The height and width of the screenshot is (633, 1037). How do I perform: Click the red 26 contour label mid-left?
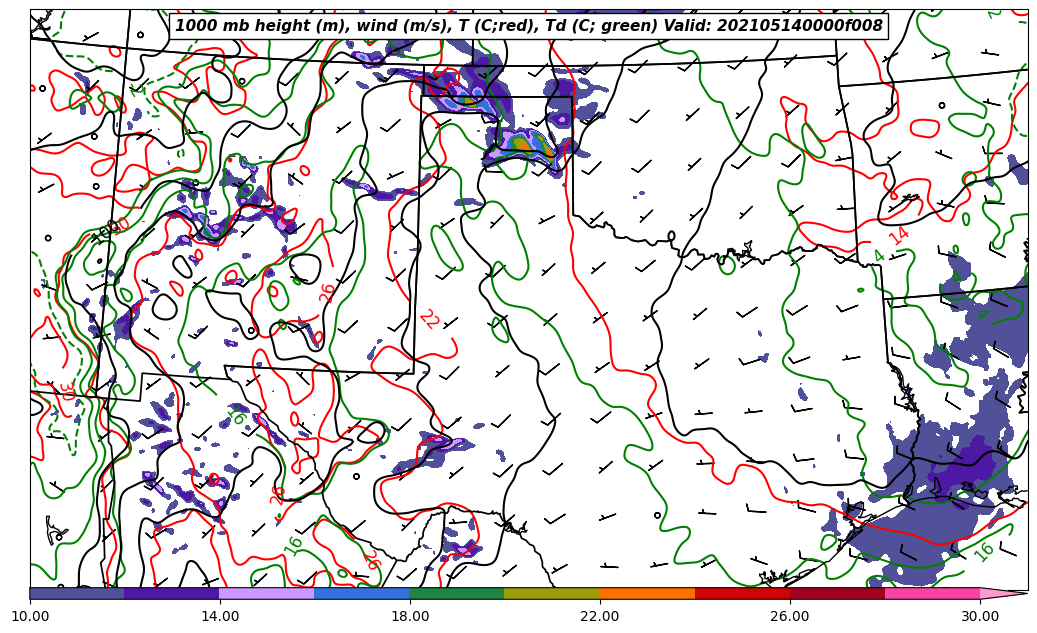click(328, 293)
